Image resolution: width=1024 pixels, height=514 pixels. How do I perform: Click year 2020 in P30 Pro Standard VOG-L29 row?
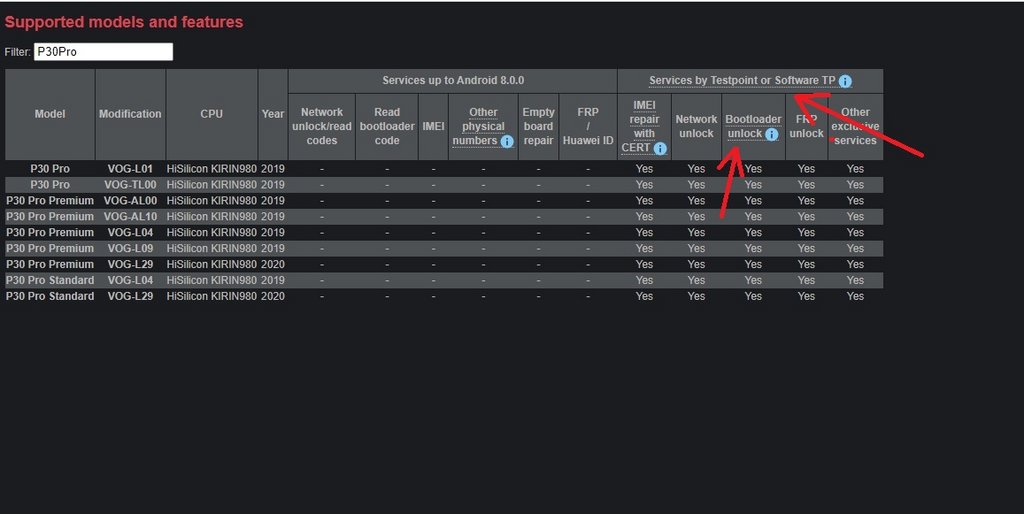click(x=273, y=296)
